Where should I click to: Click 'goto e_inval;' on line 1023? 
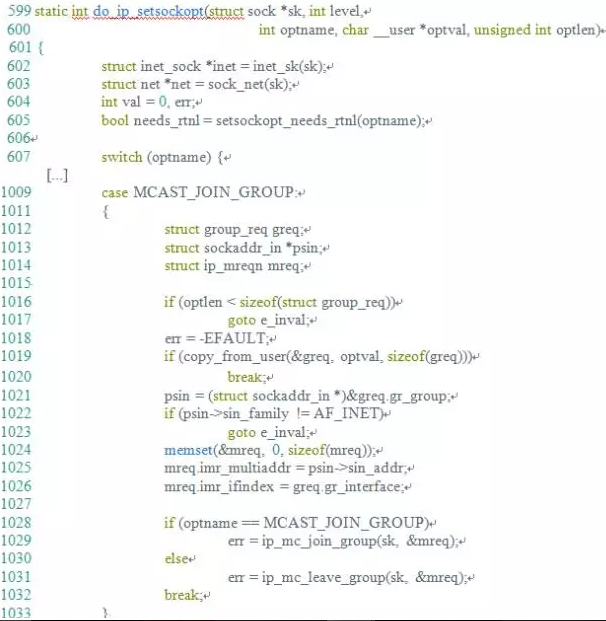tap(269, 432)
